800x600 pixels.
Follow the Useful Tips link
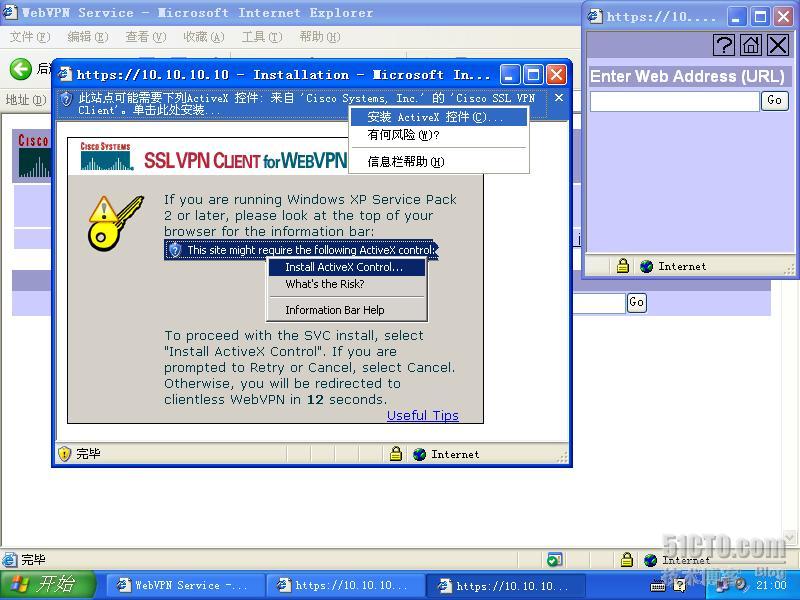pyautogui.click(x=422, y=415)
